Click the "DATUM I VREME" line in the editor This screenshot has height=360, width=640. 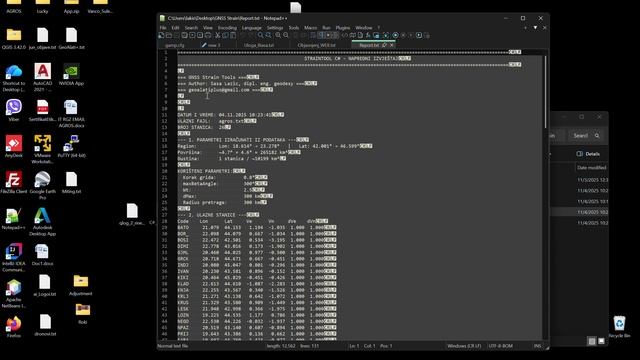(x=231, y=115)
